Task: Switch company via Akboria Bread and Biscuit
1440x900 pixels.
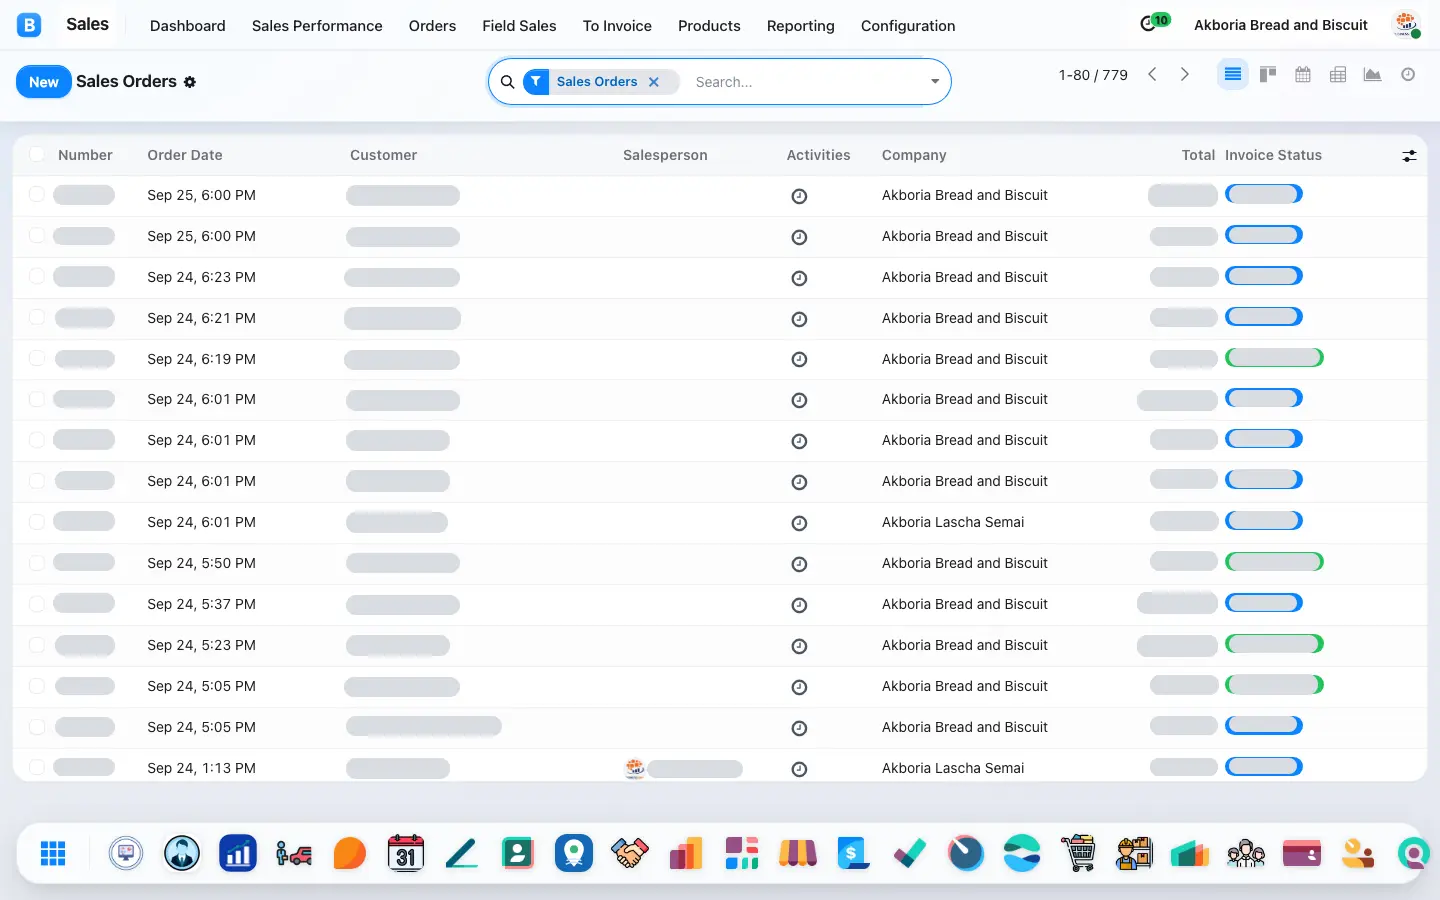Action: (1281, 25)
